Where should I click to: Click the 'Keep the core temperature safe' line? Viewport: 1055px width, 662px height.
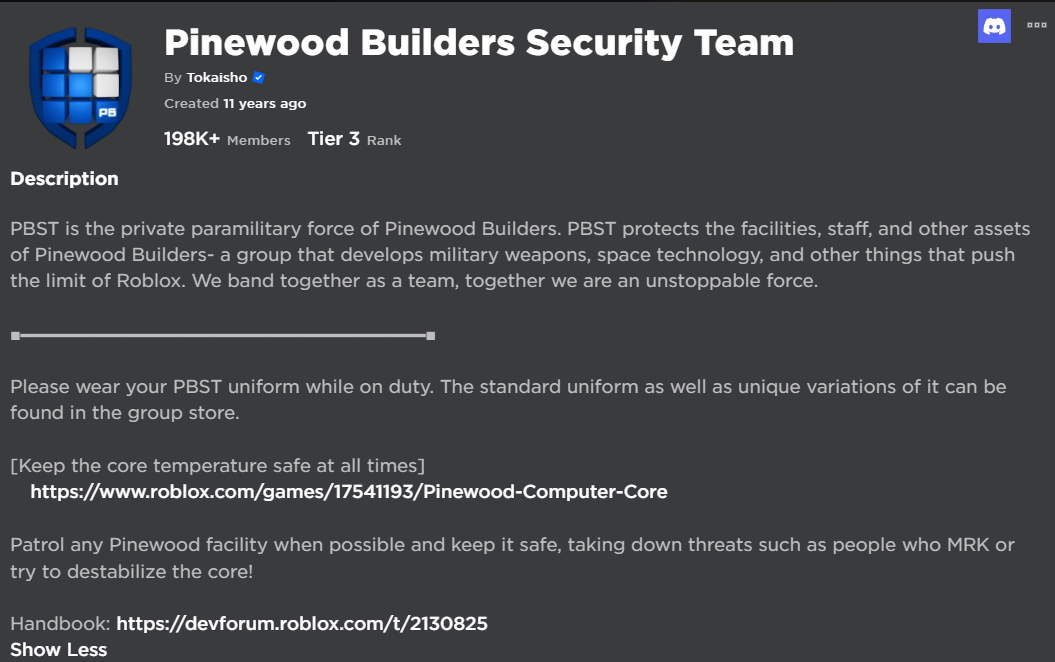(218, 465)
